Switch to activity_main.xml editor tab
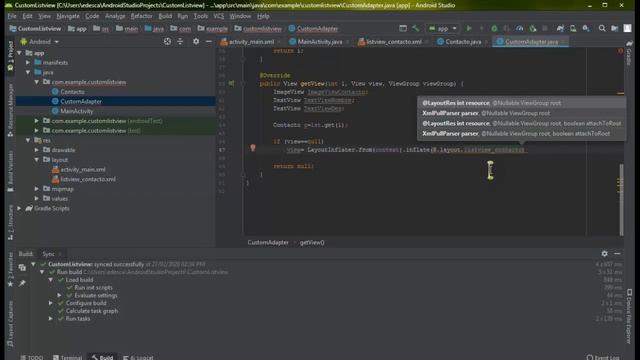Image resolution: width=640 pixels, height=360 pixels. coord(251,42)
